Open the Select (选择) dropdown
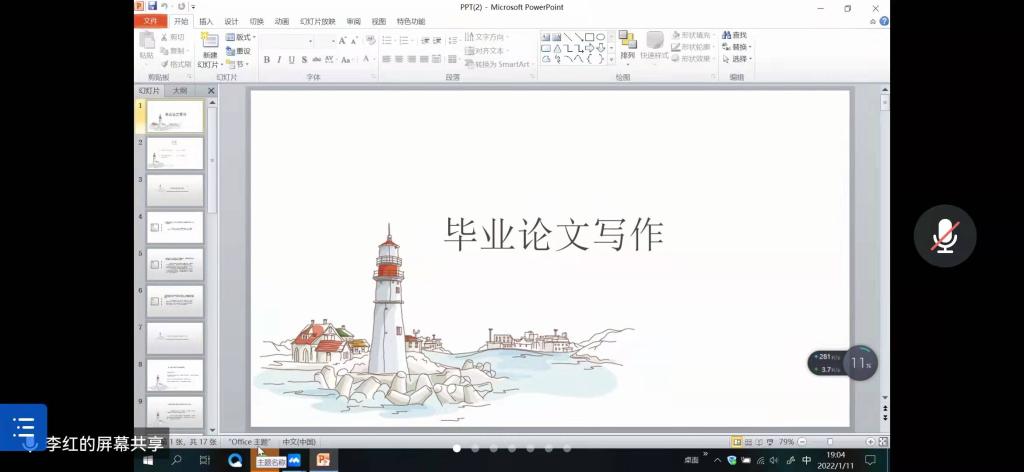The image size is (1024, 472). (739, 59)
